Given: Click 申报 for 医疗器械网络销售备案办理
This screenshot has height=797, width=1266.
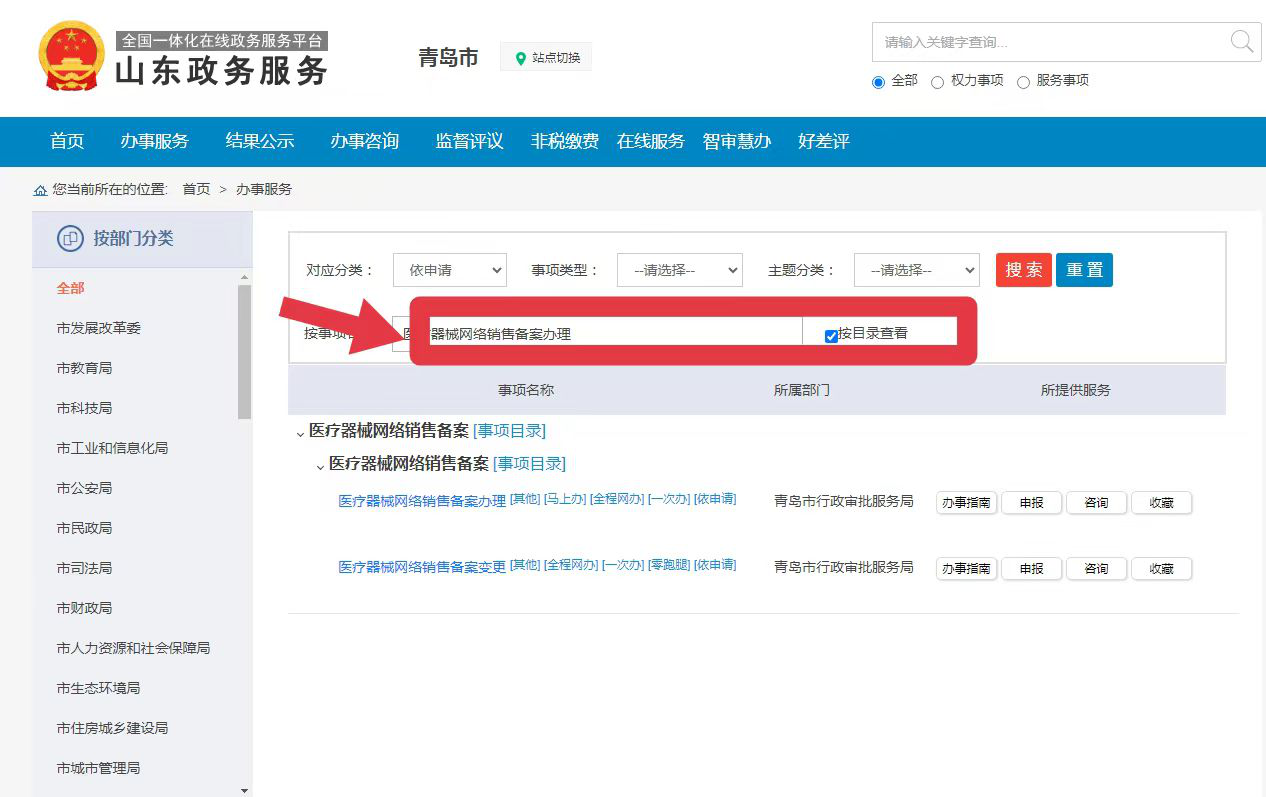Looking at the screenshot, I should 1031,503.
